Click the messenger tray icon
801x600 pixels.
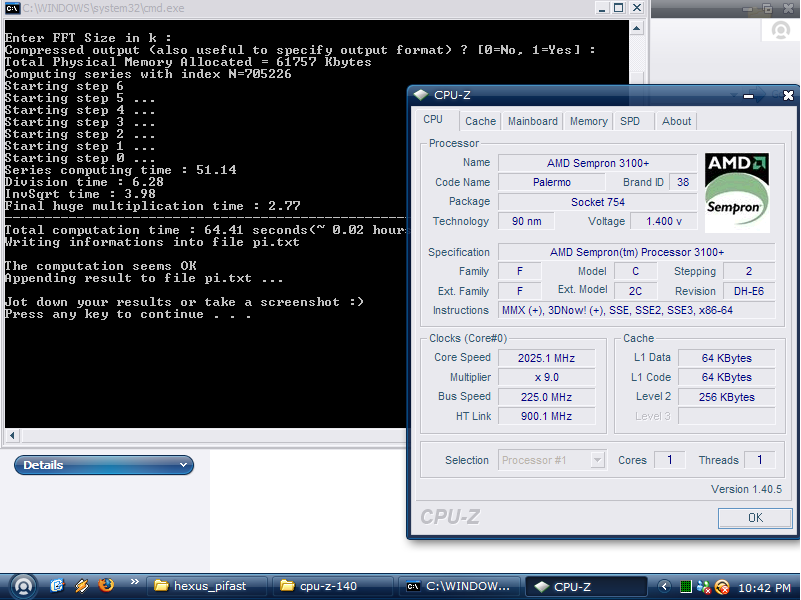click(x=703, y=587)
